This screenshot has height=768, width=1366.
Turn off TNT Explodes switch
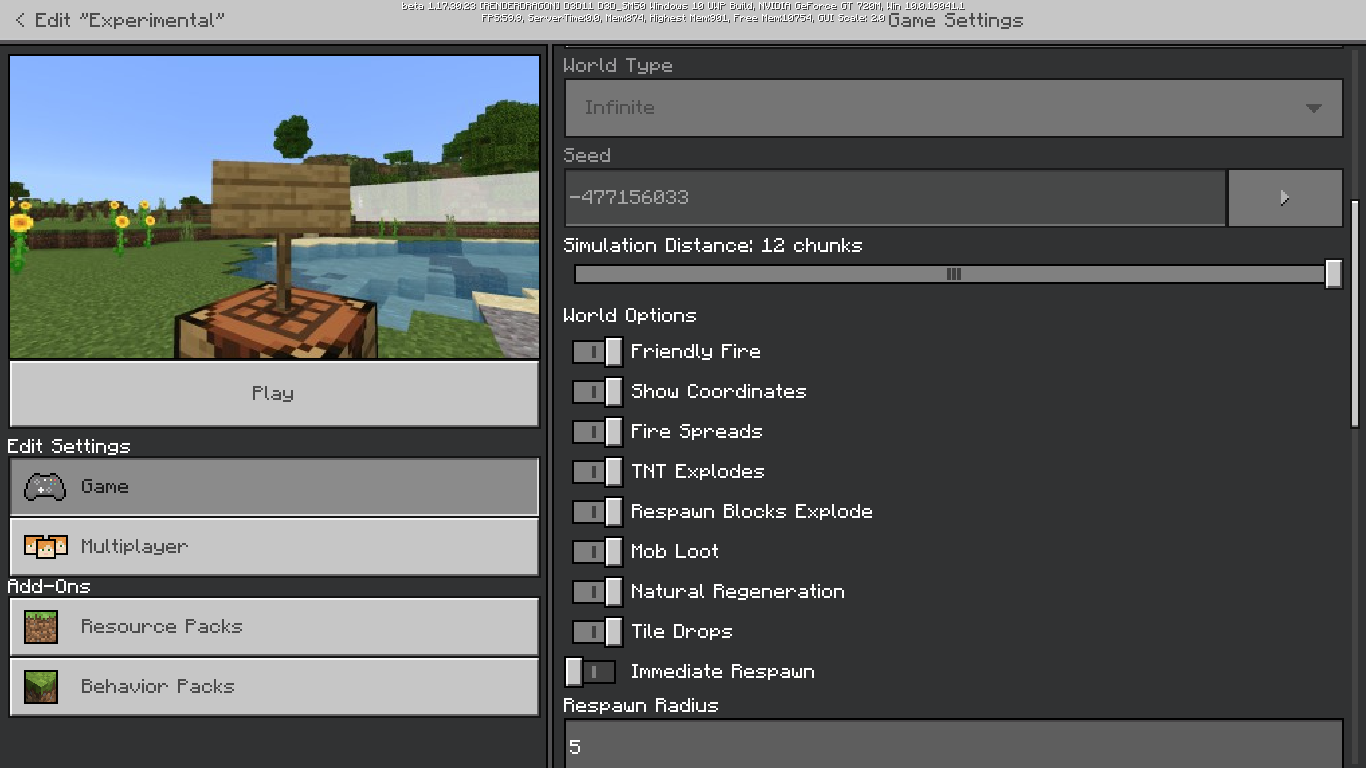click(597, 472)
